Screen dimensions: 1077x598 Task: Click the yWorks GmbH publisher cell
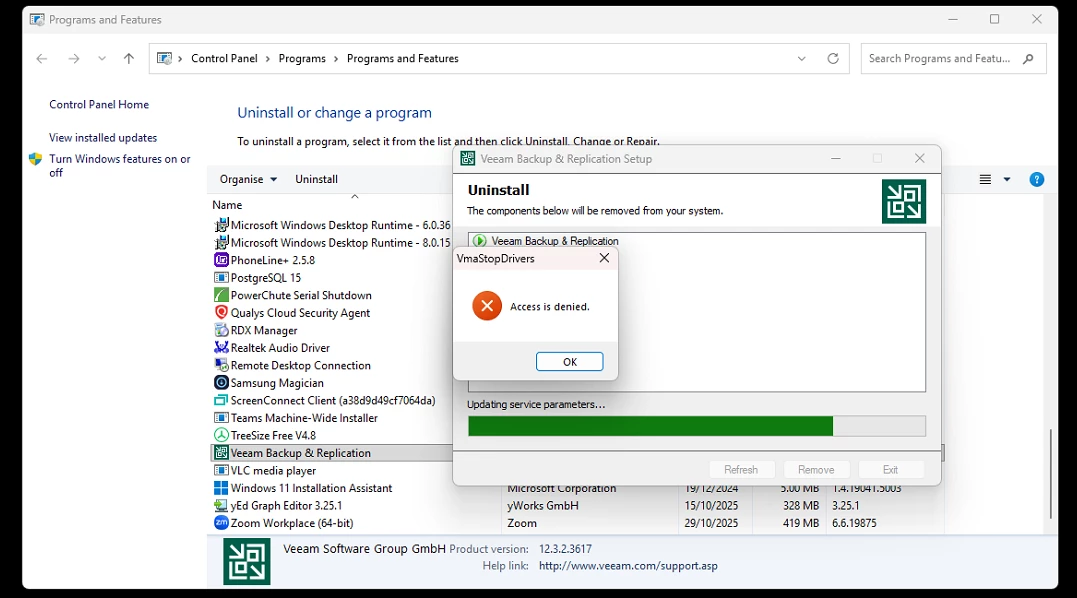click(543, 505)
